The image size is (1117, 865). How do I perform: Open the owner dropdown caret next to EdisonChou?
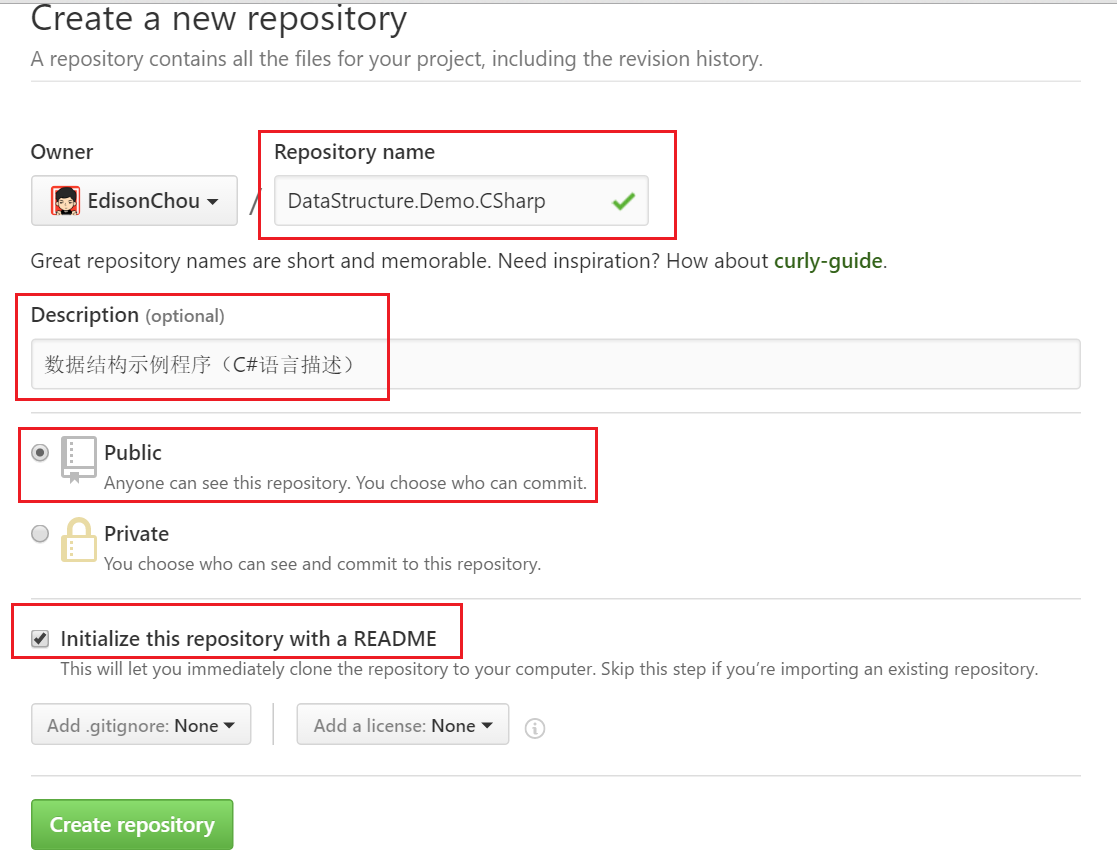pyautogui.click(x=213, y=202)
